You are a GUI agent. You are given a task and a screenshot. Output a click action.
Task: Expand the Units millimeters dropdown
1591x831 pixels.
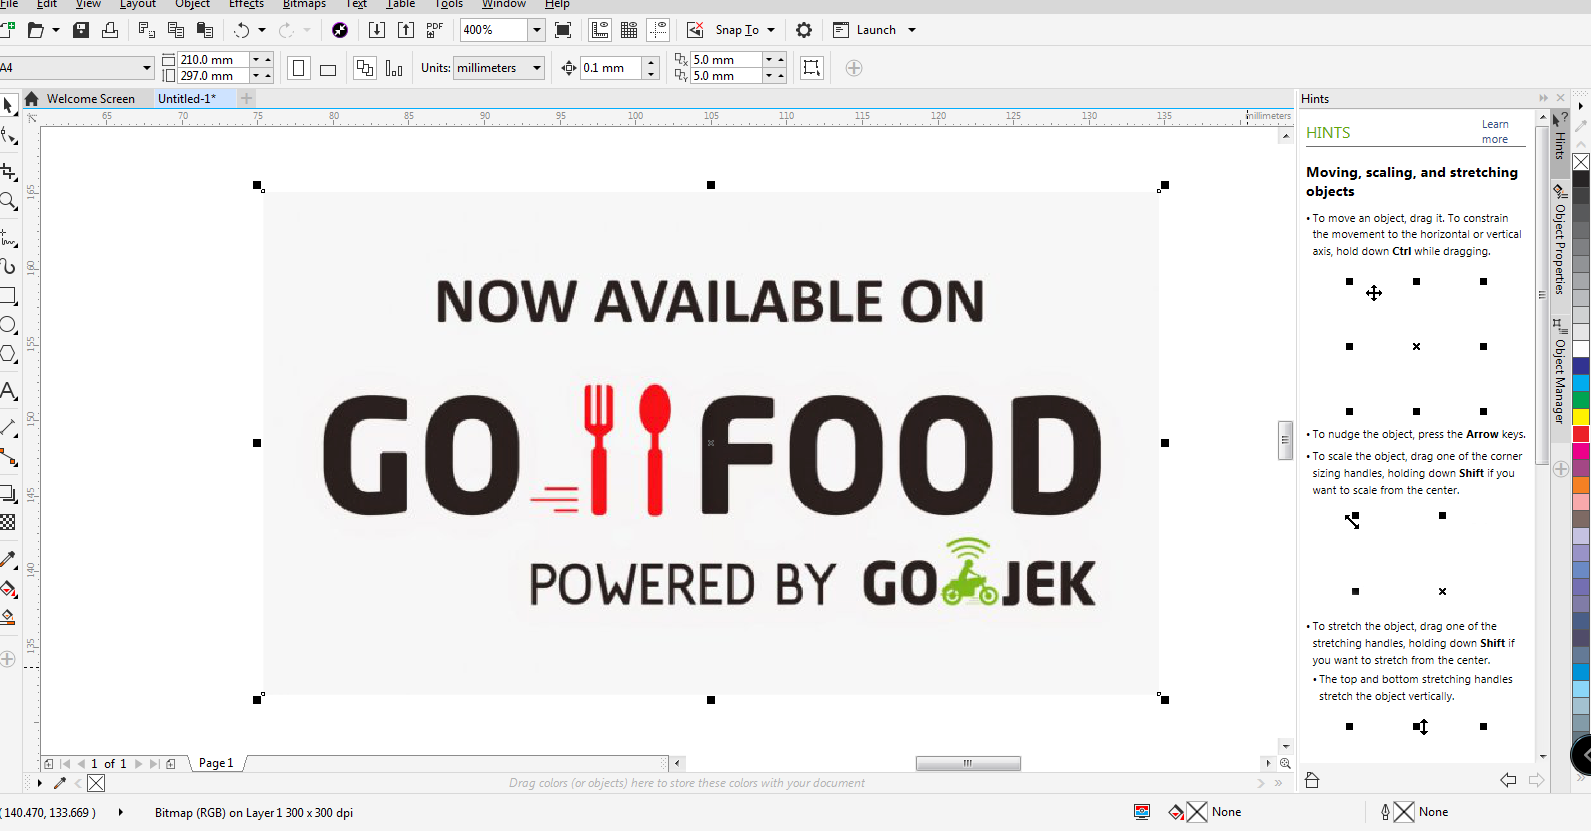537,68
